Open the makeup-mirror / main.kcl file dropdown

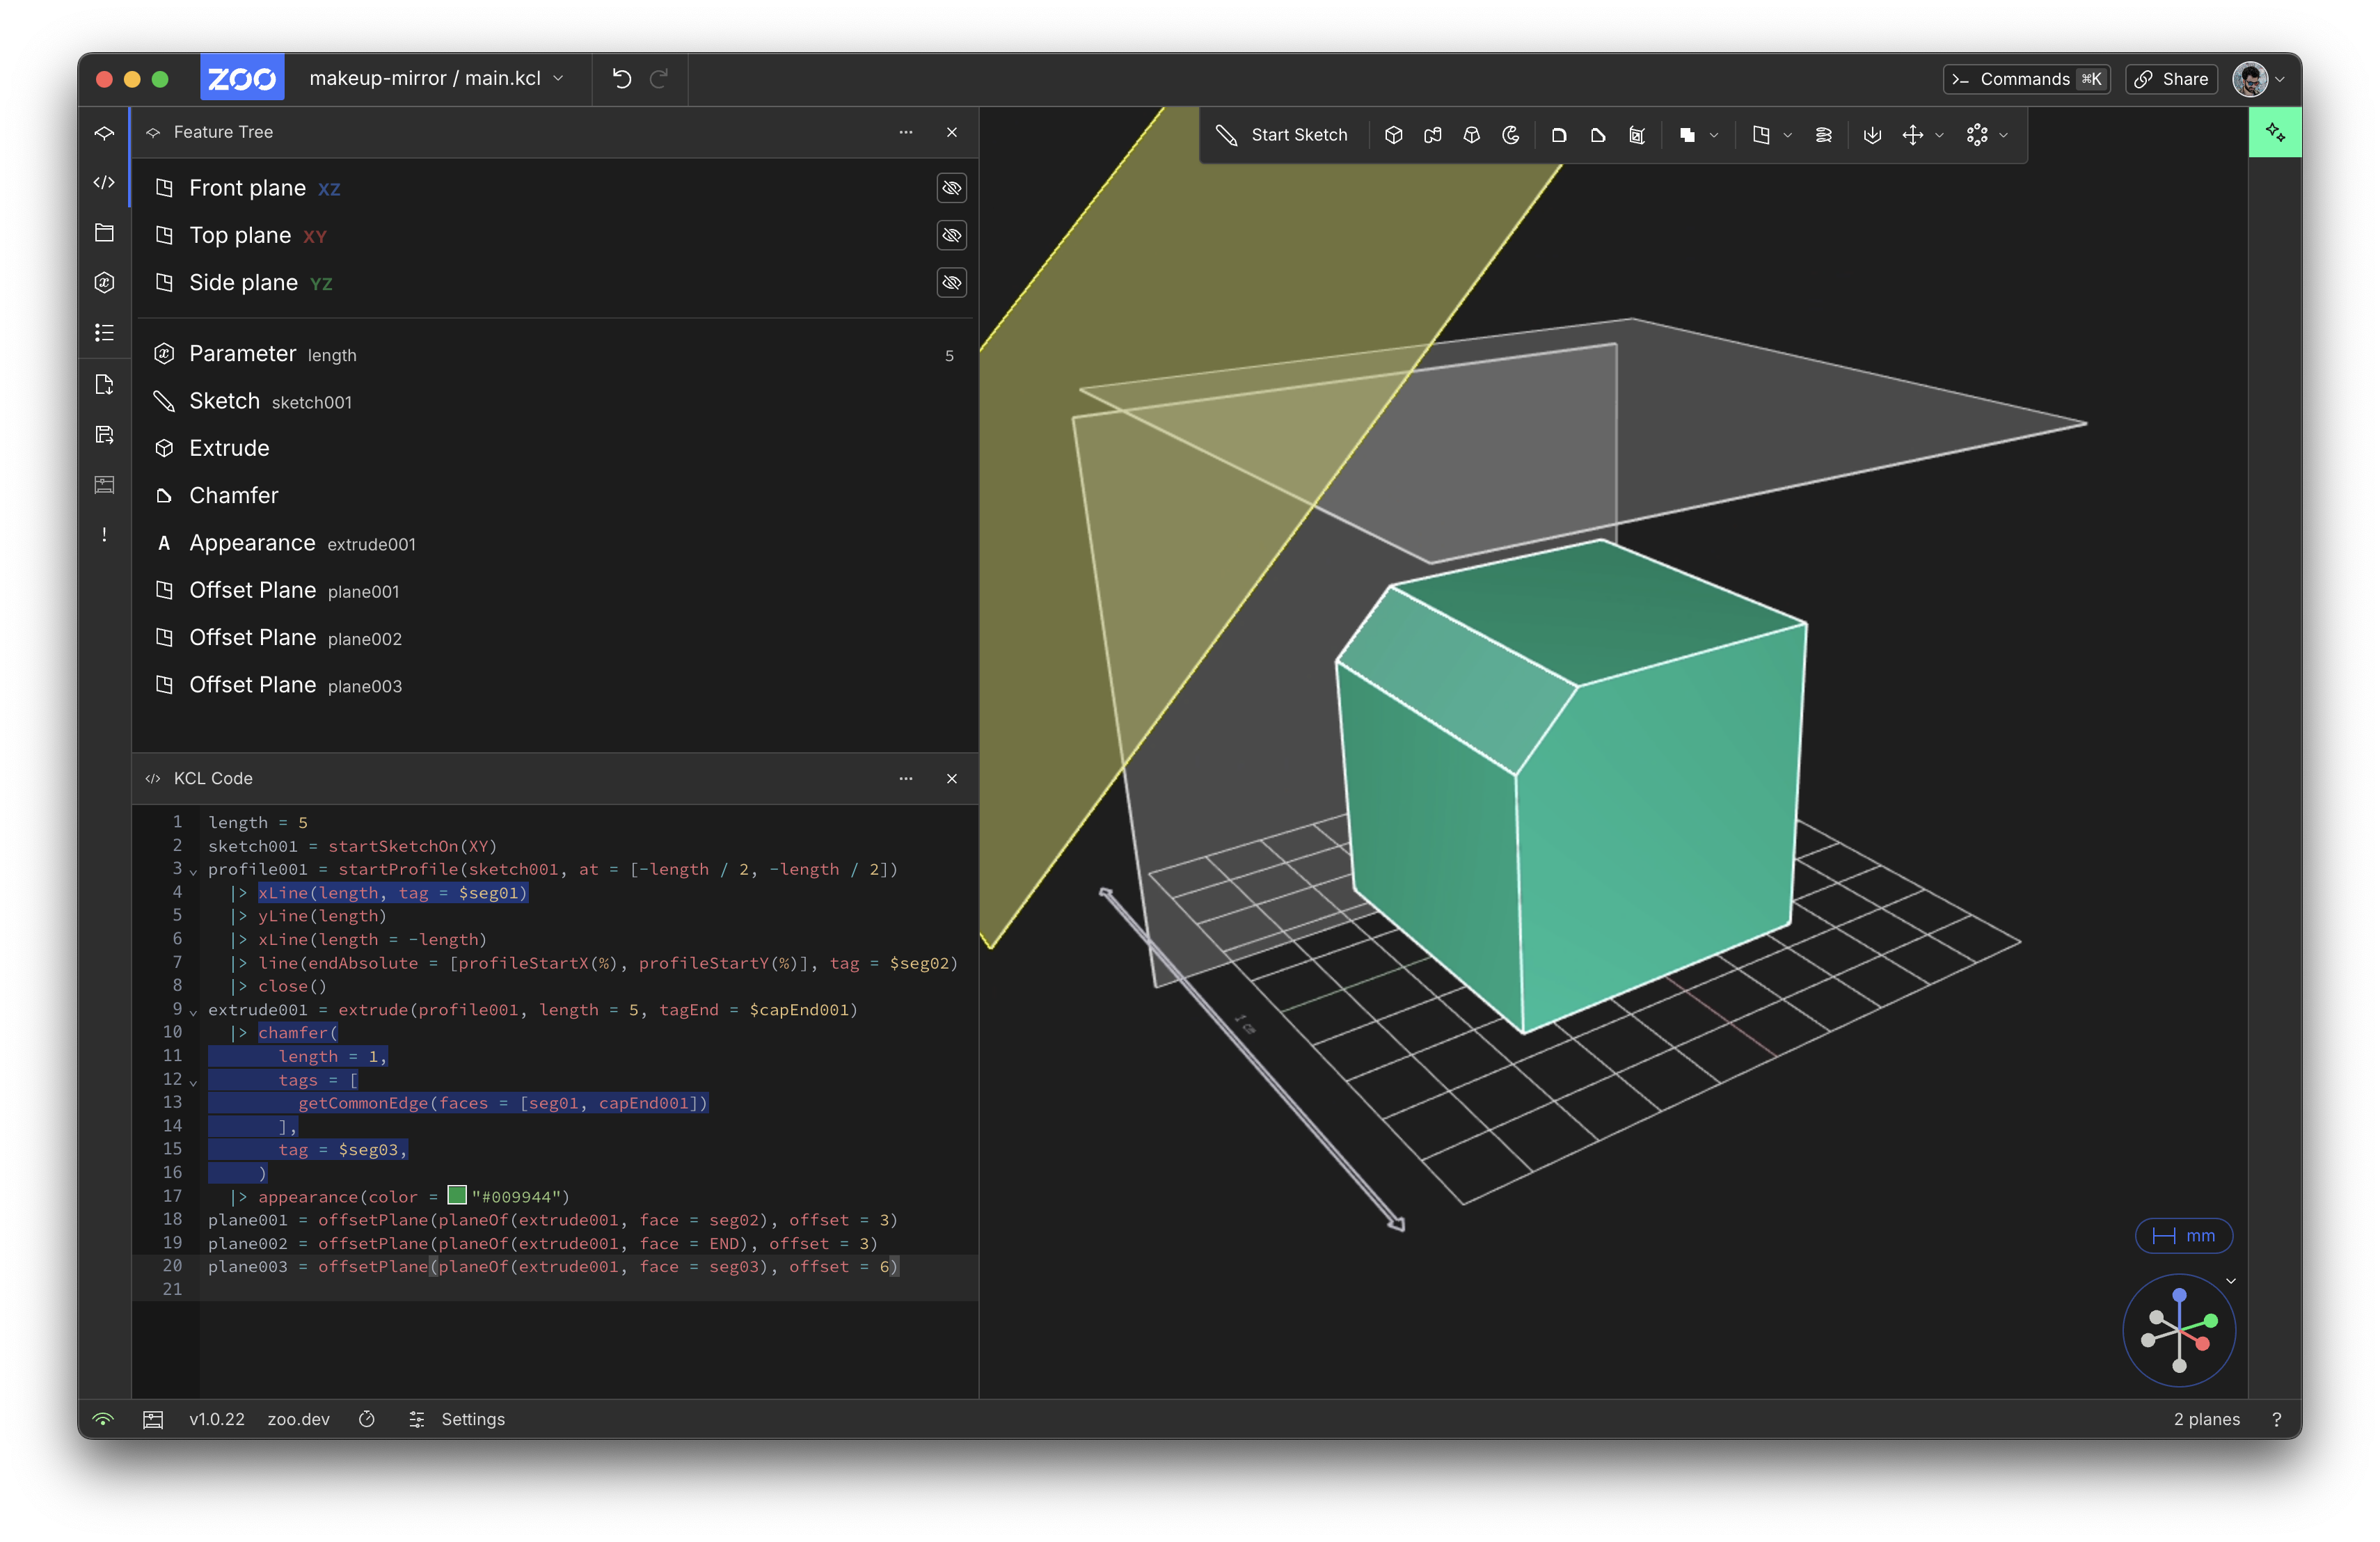437,78
